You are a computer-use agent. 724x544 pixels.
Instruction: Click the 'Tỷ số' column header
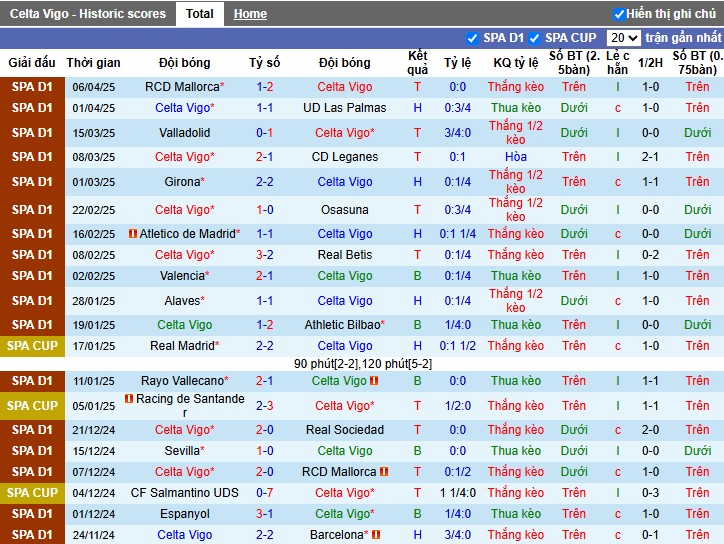[x=265, y=63]
